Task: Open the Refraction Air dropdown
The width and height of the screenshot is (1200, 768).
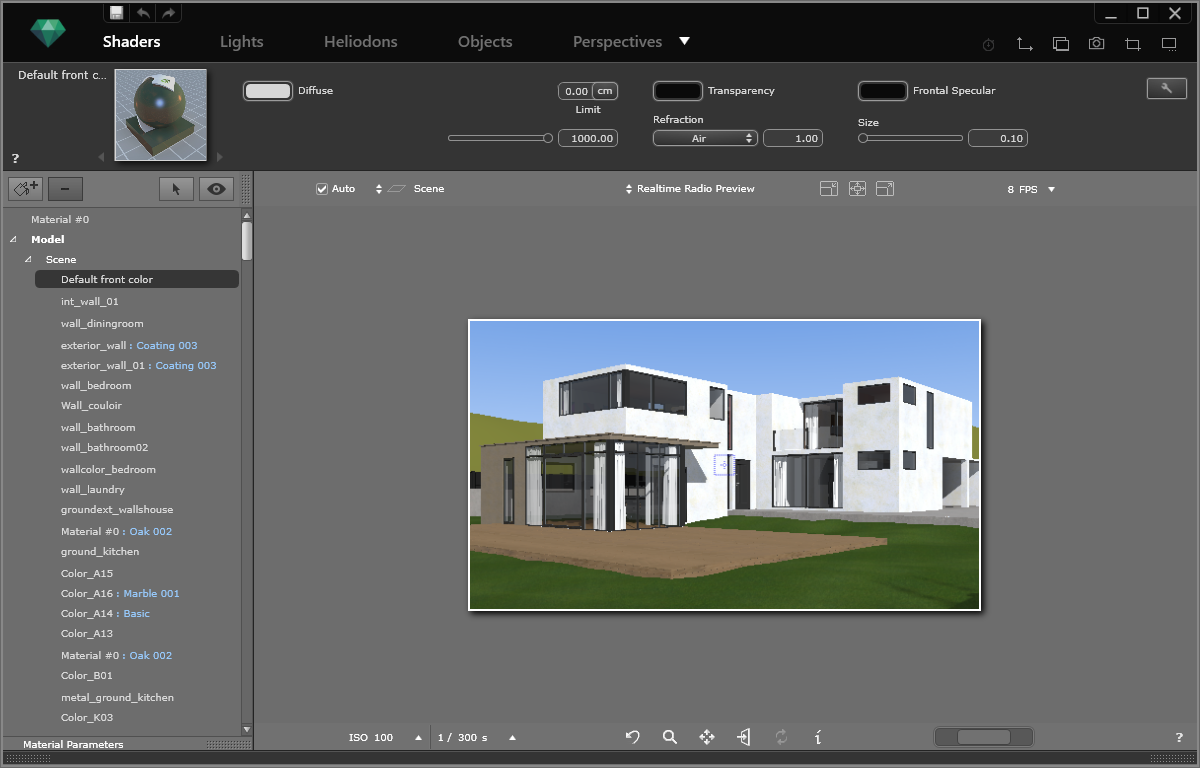Action: (x=706, y=138)
